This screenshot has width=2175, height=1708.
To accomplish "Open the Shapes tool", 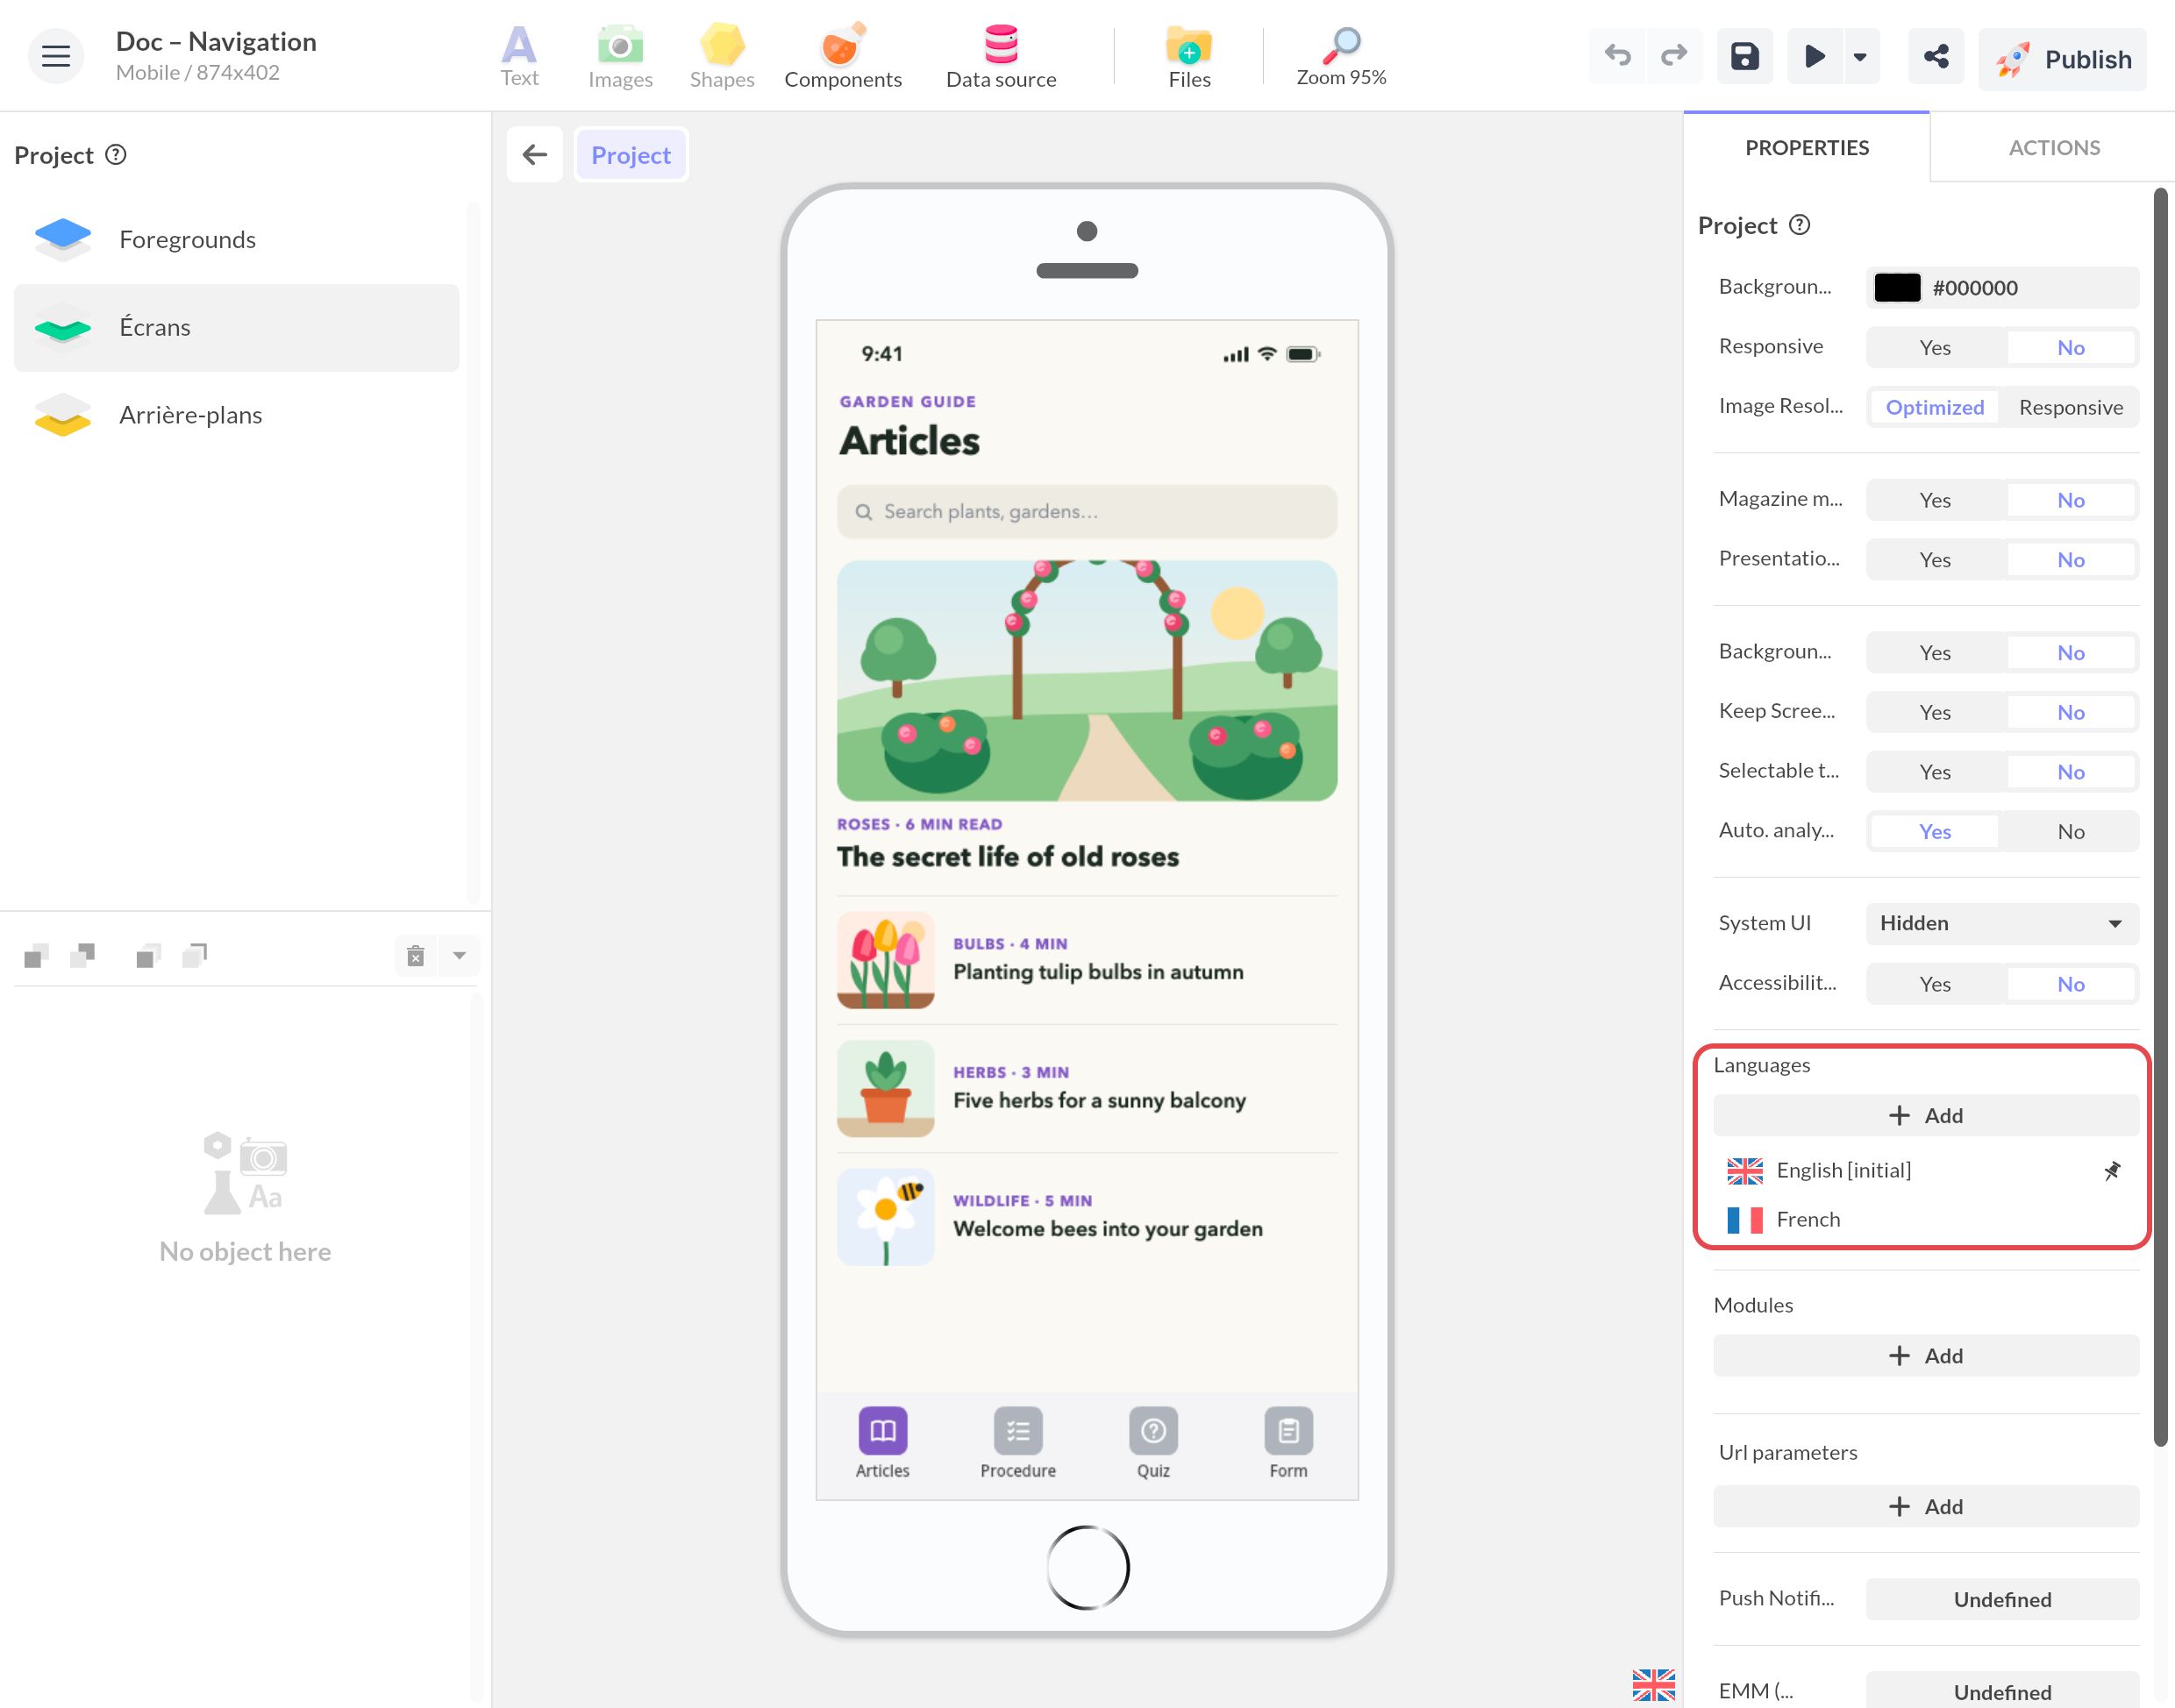I will coord(722,56).
